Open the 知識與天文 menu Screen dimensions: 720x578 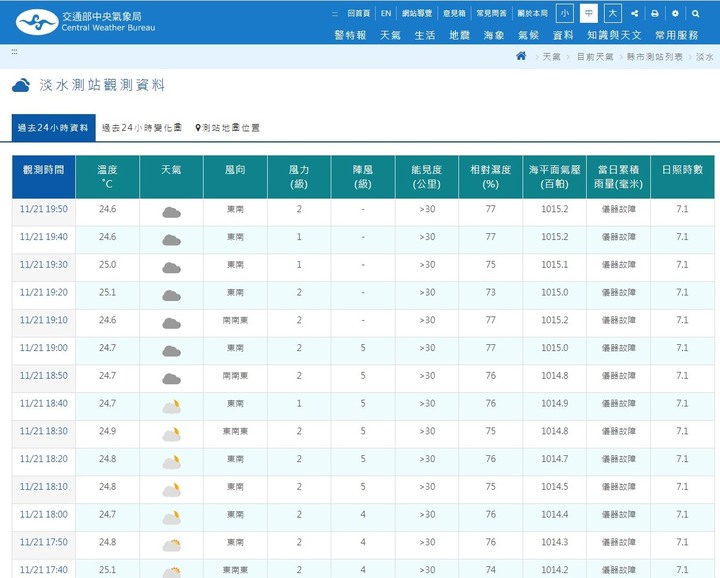[614, 35]
